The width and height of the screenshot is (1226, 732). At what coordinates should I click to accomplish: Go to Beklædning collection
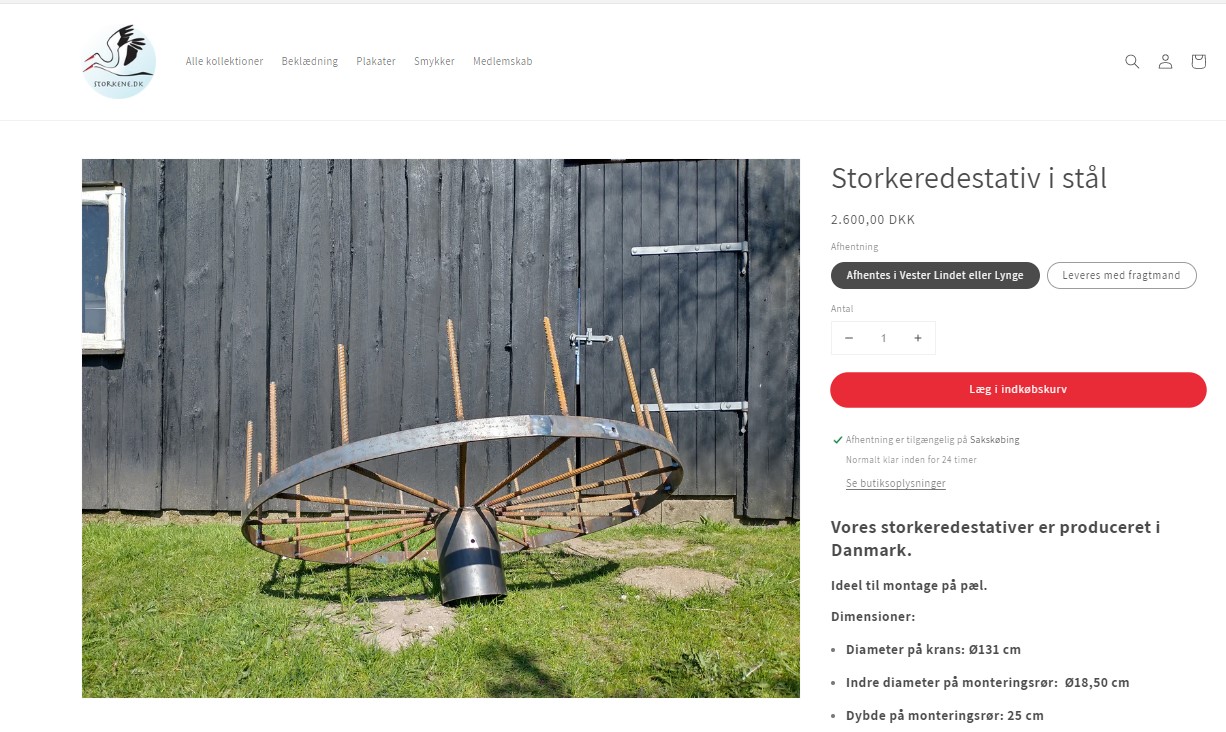click(310, 61)
